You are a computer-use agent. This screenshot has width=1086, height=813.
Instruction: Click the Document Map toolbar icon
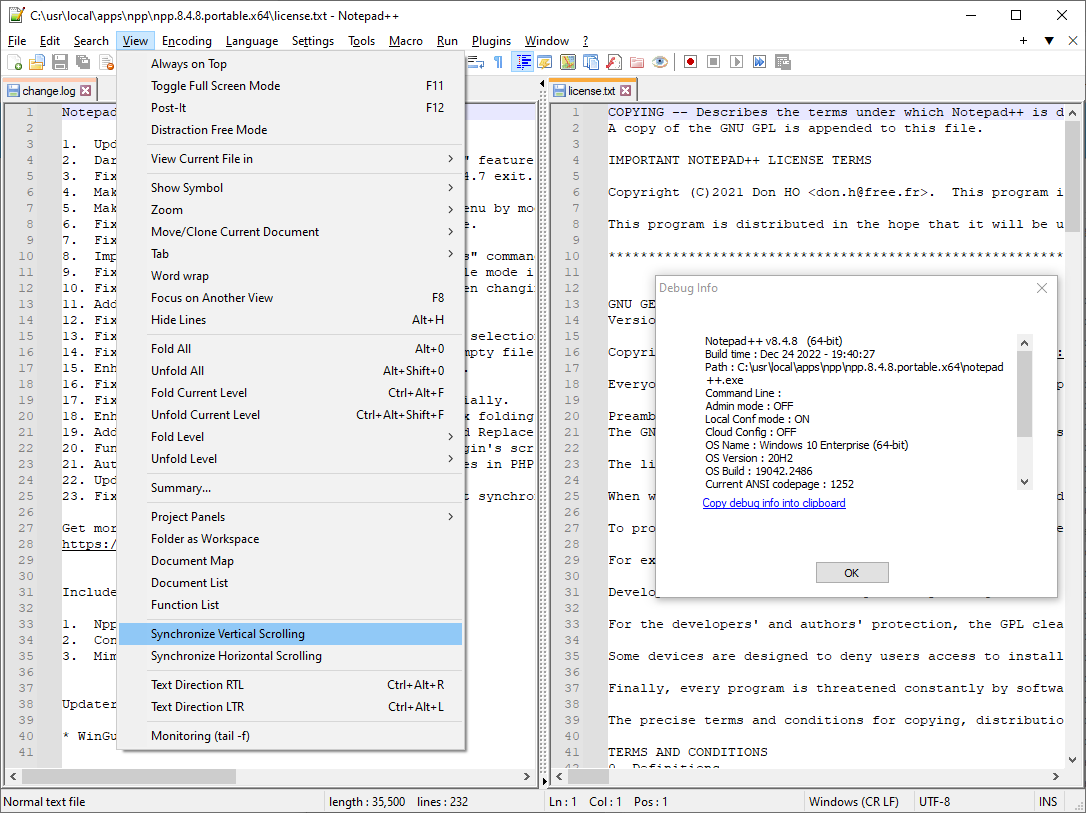coord(568,62)
